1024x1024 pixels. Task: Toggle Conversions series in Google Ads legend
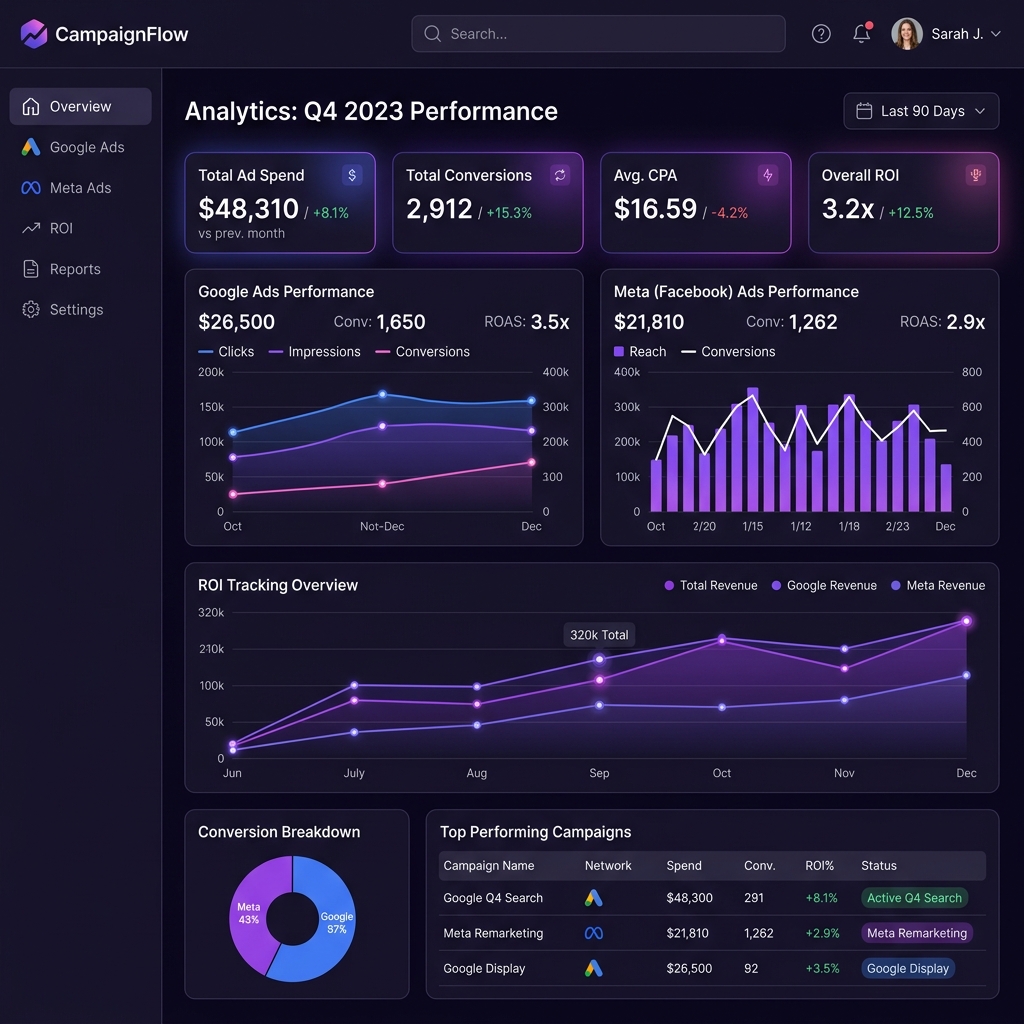(x=423, y=351)
